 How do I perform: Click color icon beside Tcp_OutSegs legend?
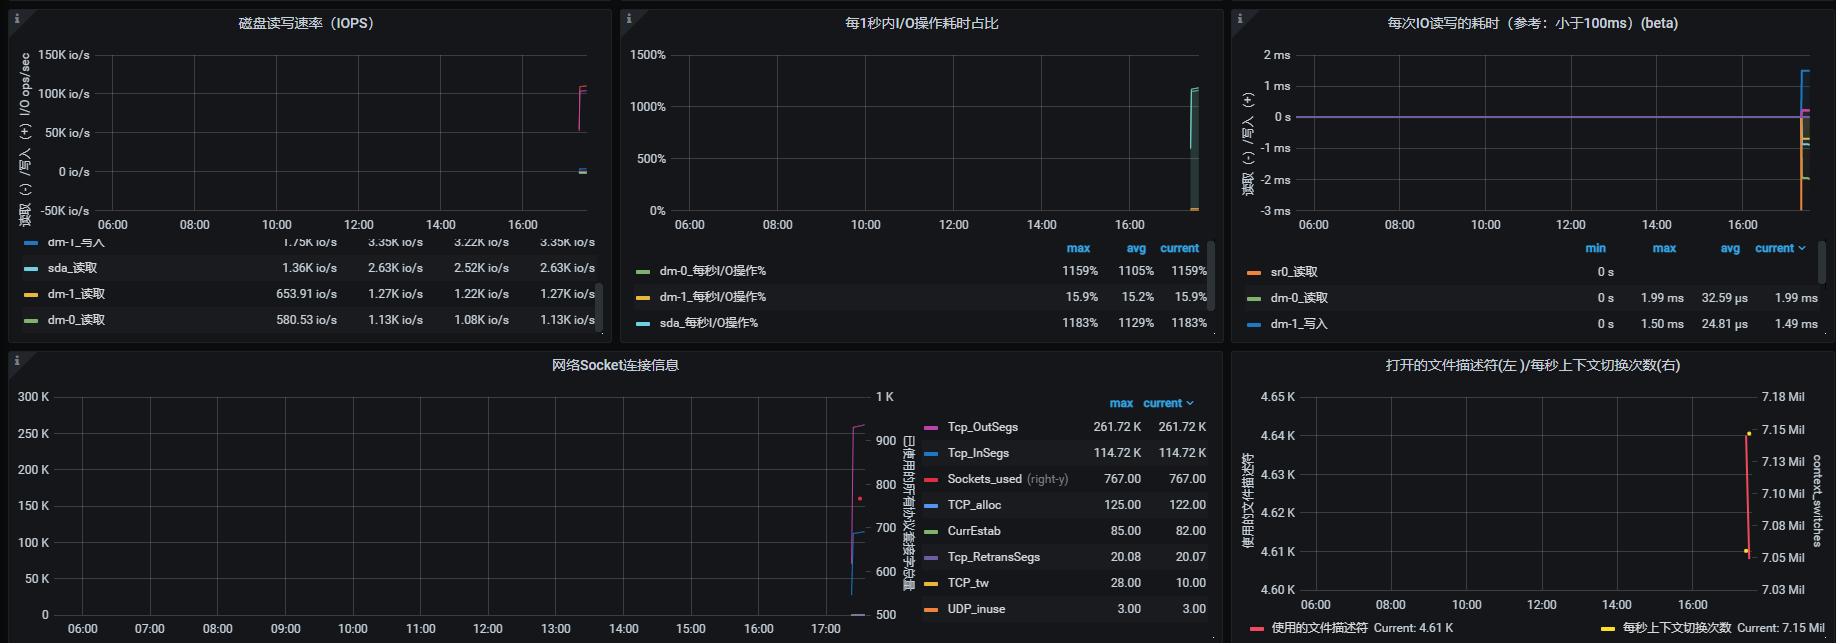(x=931, y=428)
